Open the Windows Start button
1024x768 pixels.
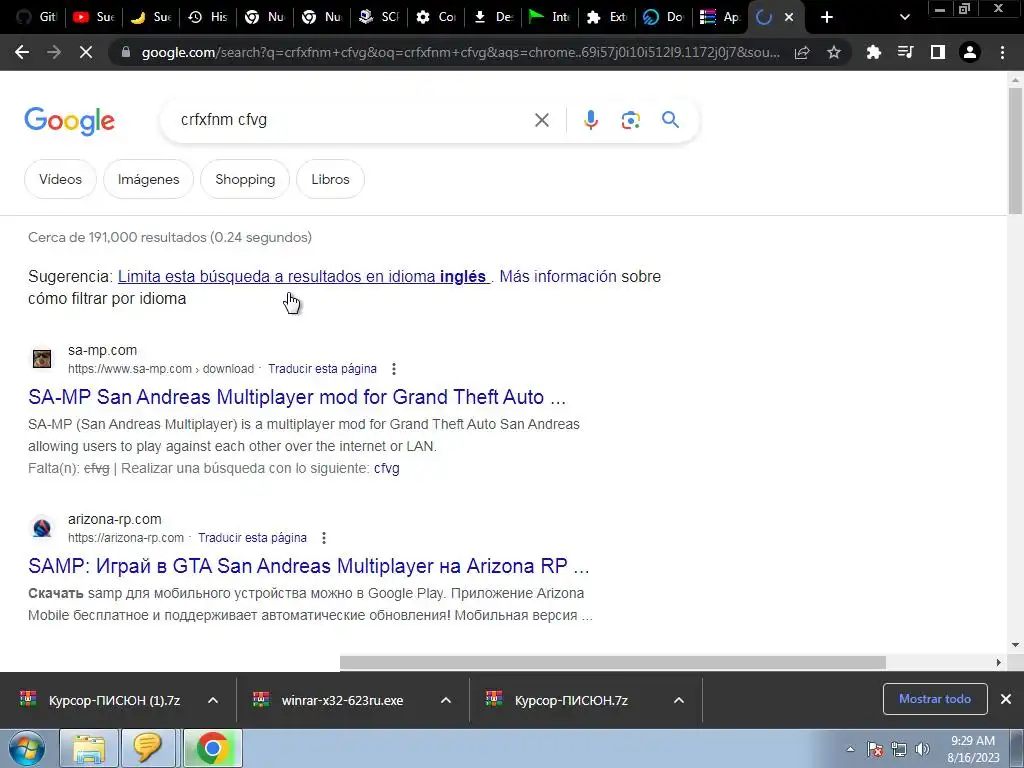(x=27, y=748)
